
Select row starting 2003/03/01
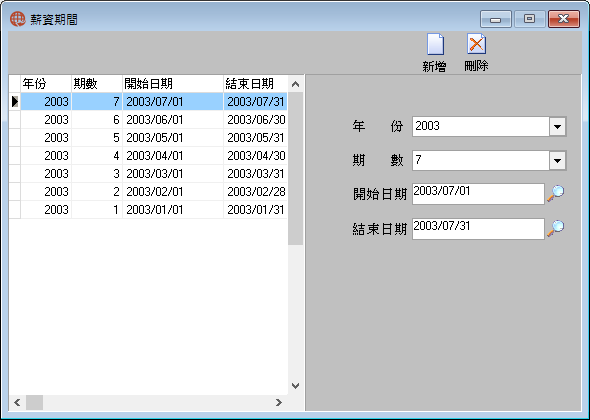148,174
